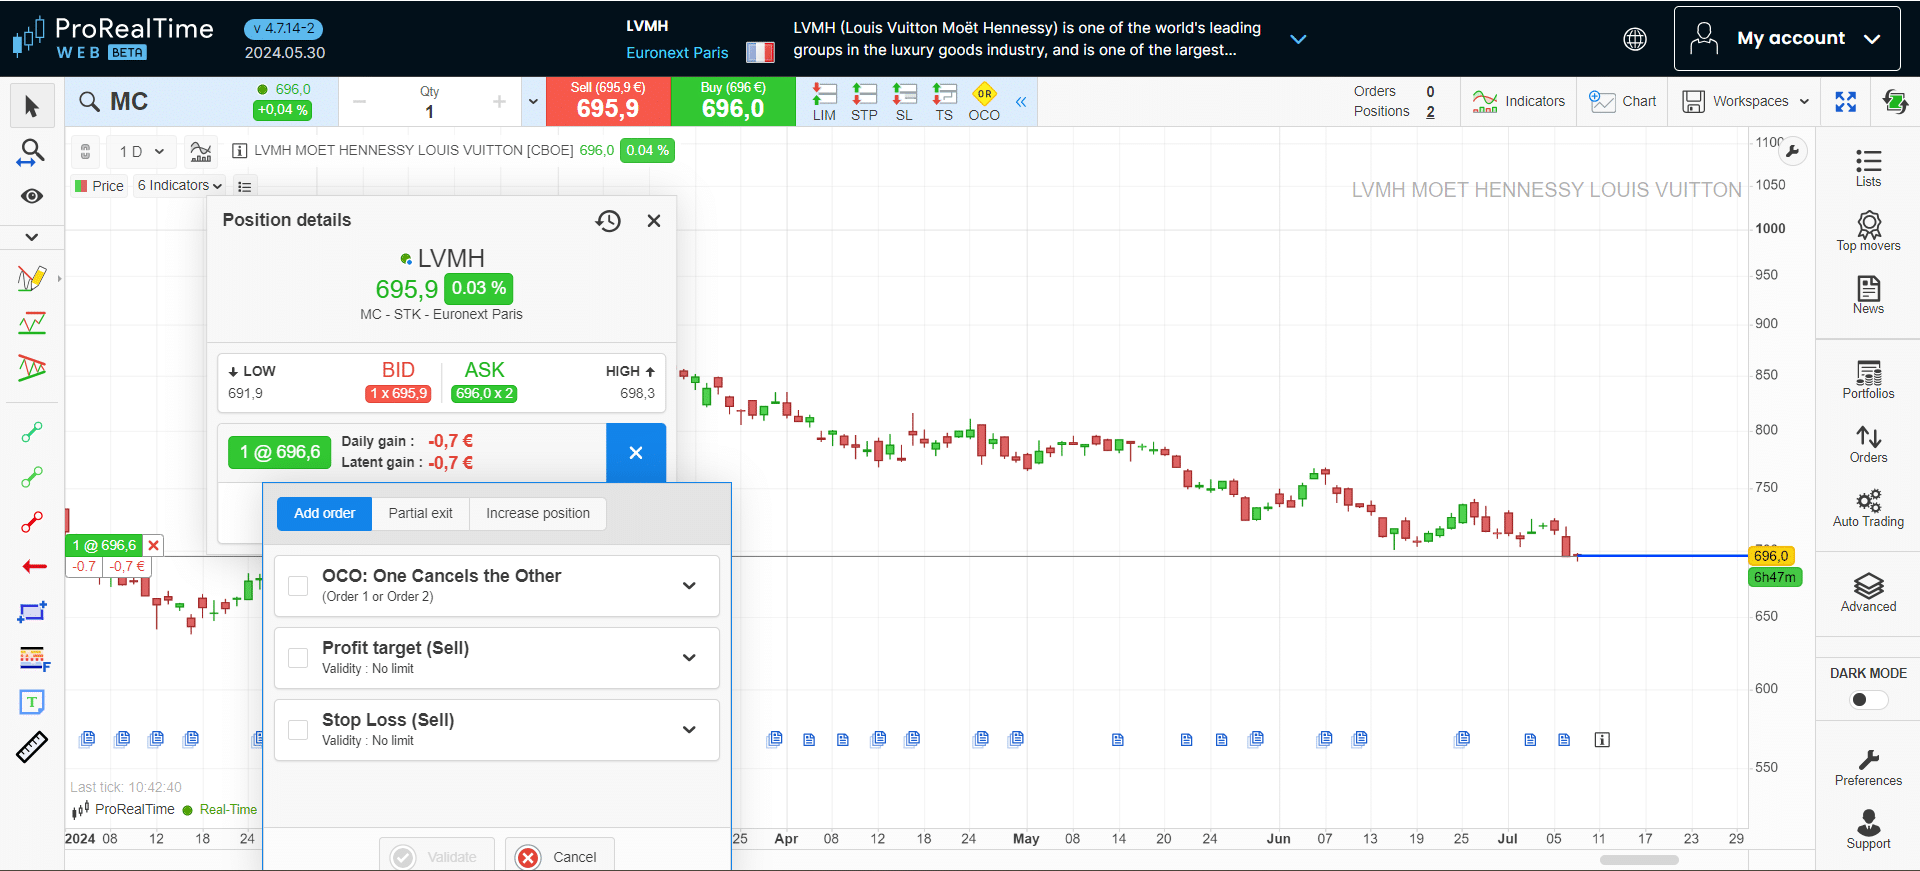The width and height of the screenshot is (1920, 871).
Task: Open the Lists panel
Action: point(1868,168)
